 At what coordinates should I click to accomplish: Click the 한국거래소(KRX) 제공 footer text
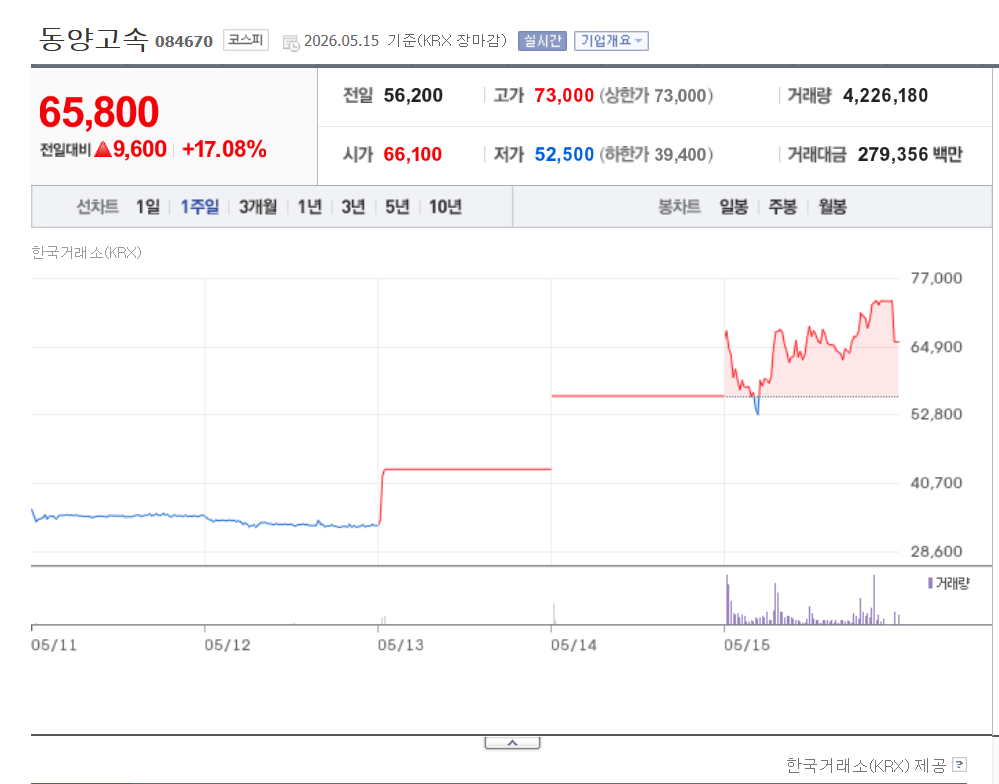pyautogui.click(x=865, y=765)
